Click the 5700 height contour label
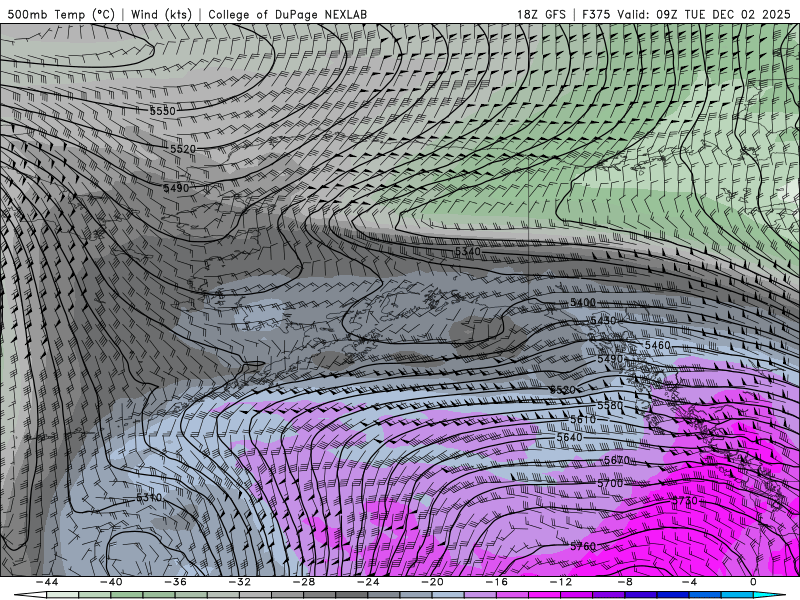Screen dimensions: 800x600 click(610, 483)
